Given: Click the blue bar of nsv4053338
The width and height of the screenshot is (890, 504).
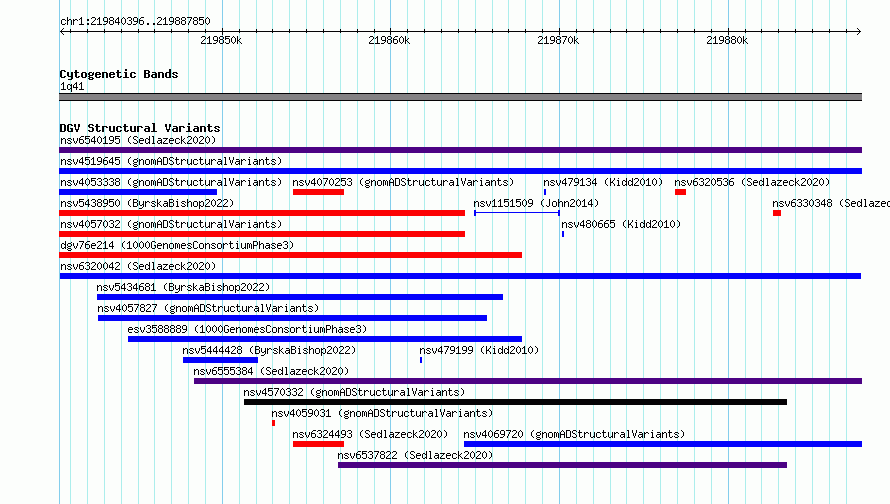Looking at the screenshot, I should (x=138, y=192).
